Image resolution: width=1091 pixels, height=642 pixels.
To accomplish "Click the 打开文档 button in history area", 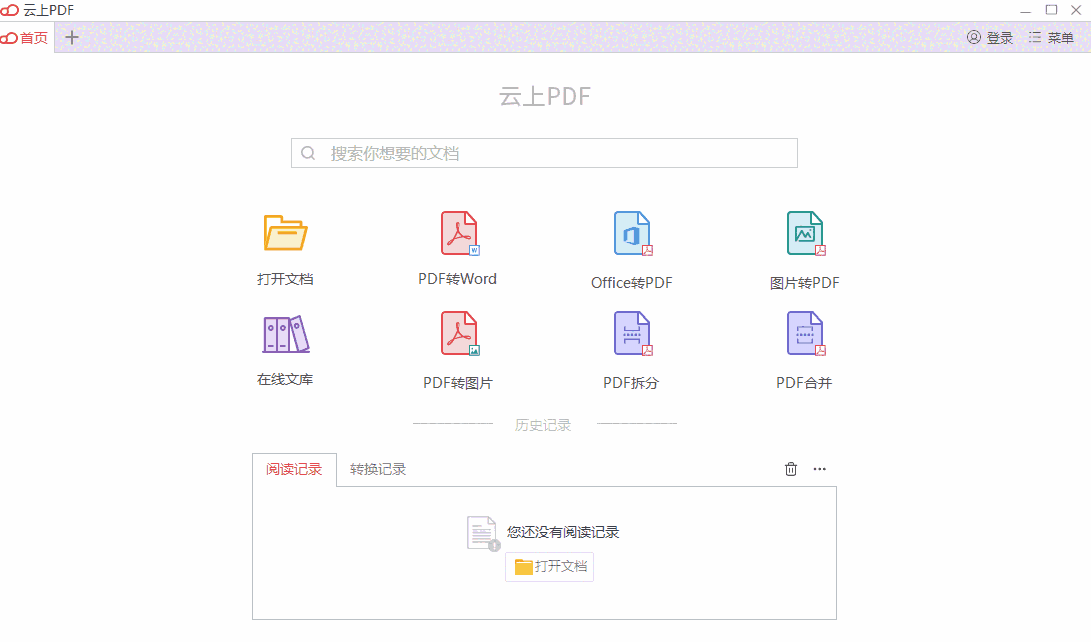I will point(548,566).
